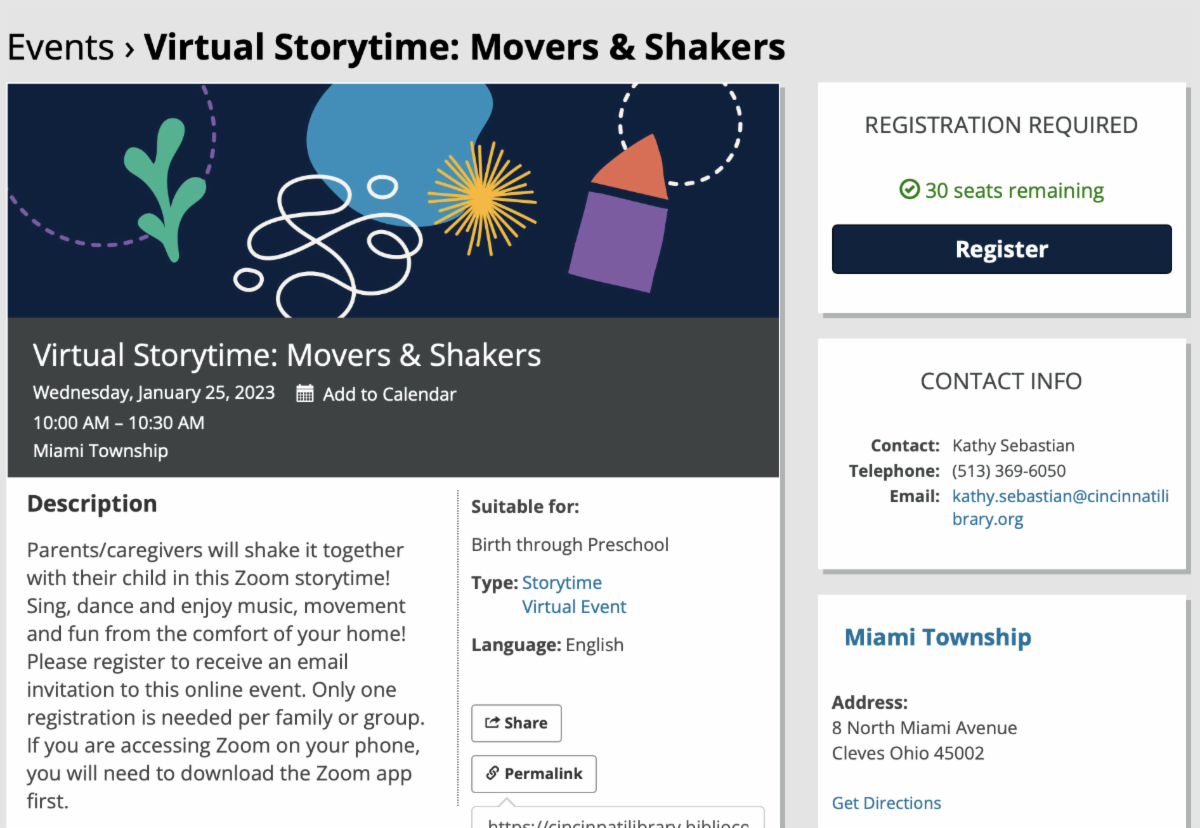1200x828 pixels.
Task: Open the Storytime type link
Action: (x=562, y=583)
